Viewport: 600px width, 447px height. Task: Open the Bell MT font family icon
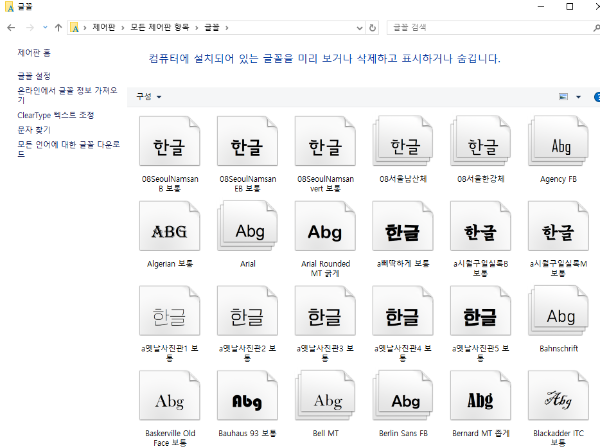point(325,395)
